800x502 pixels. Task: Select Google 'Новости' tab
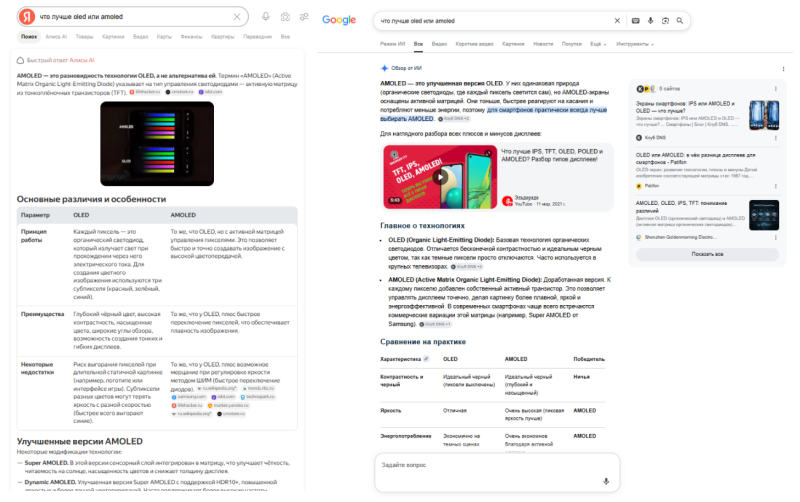(x=543, y=44)
